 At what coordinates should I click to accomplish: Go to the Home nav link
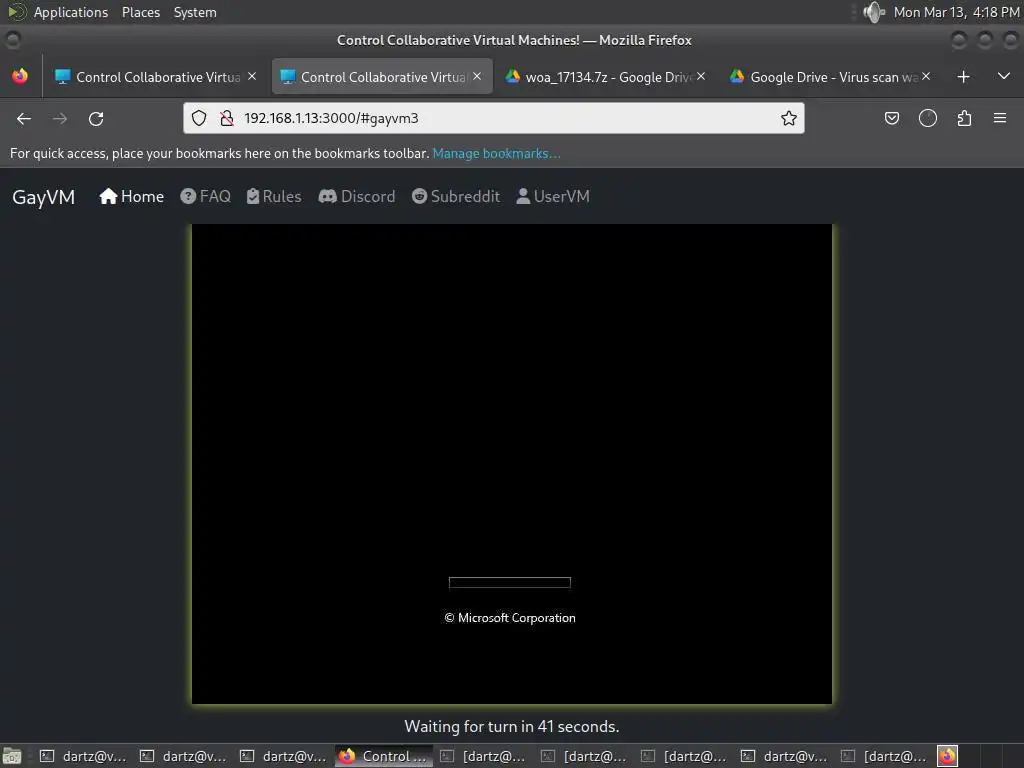coord(131,197)
